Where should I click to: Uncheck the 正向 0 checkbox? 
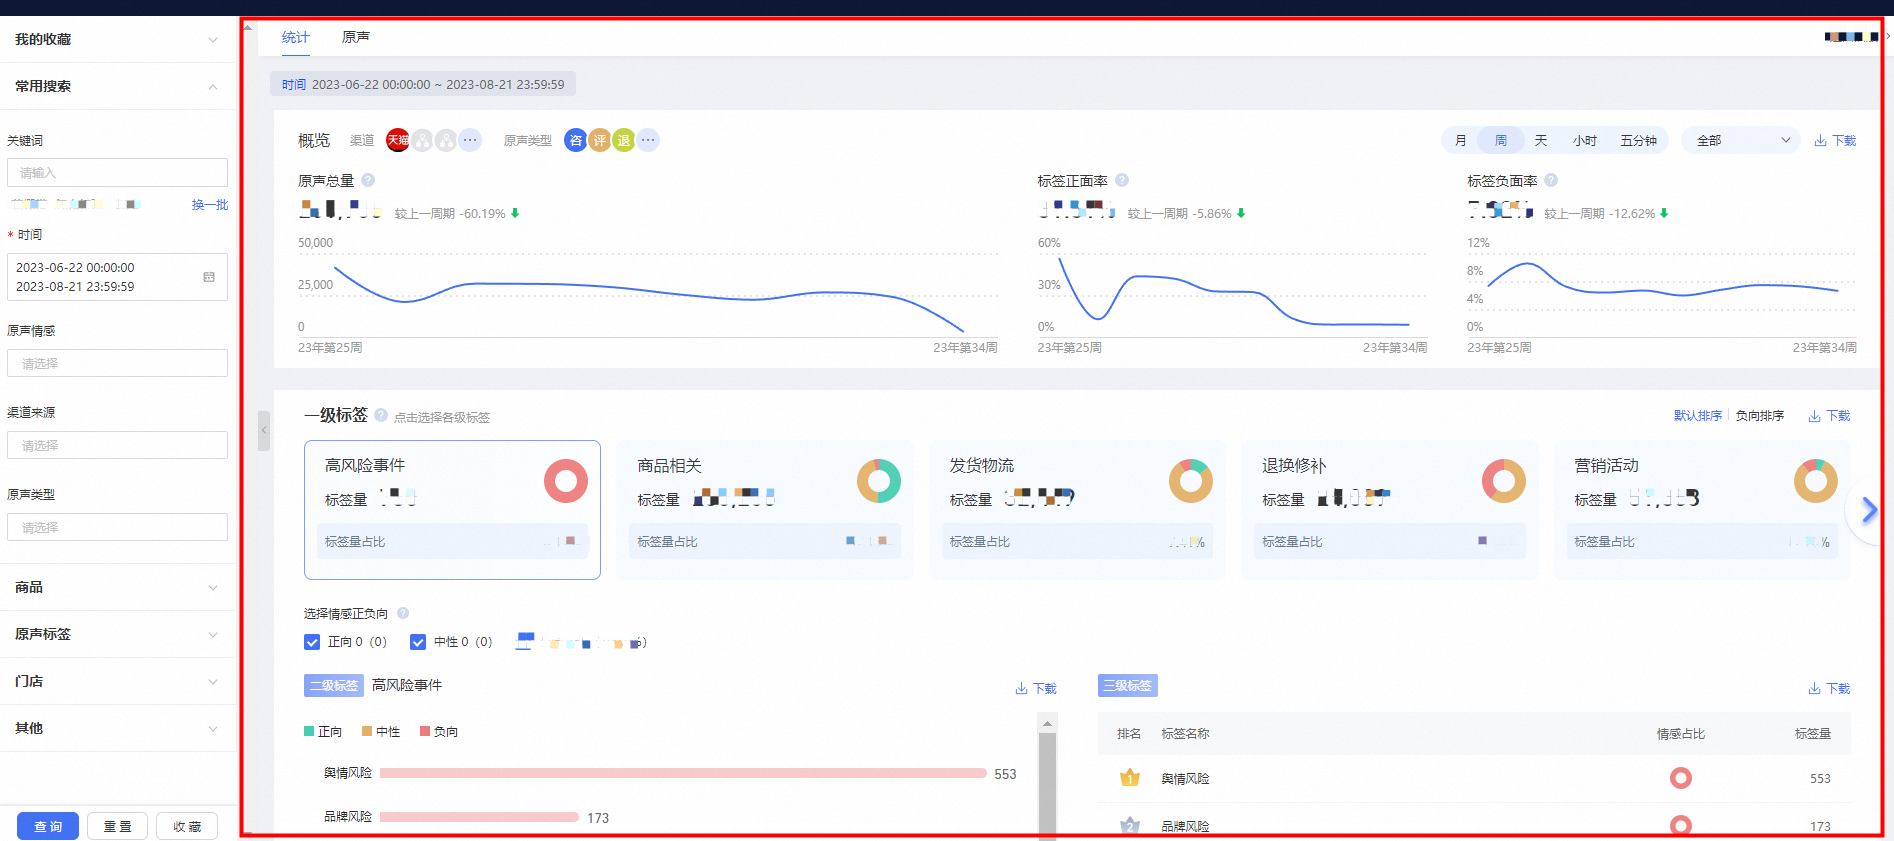(312, 642)
